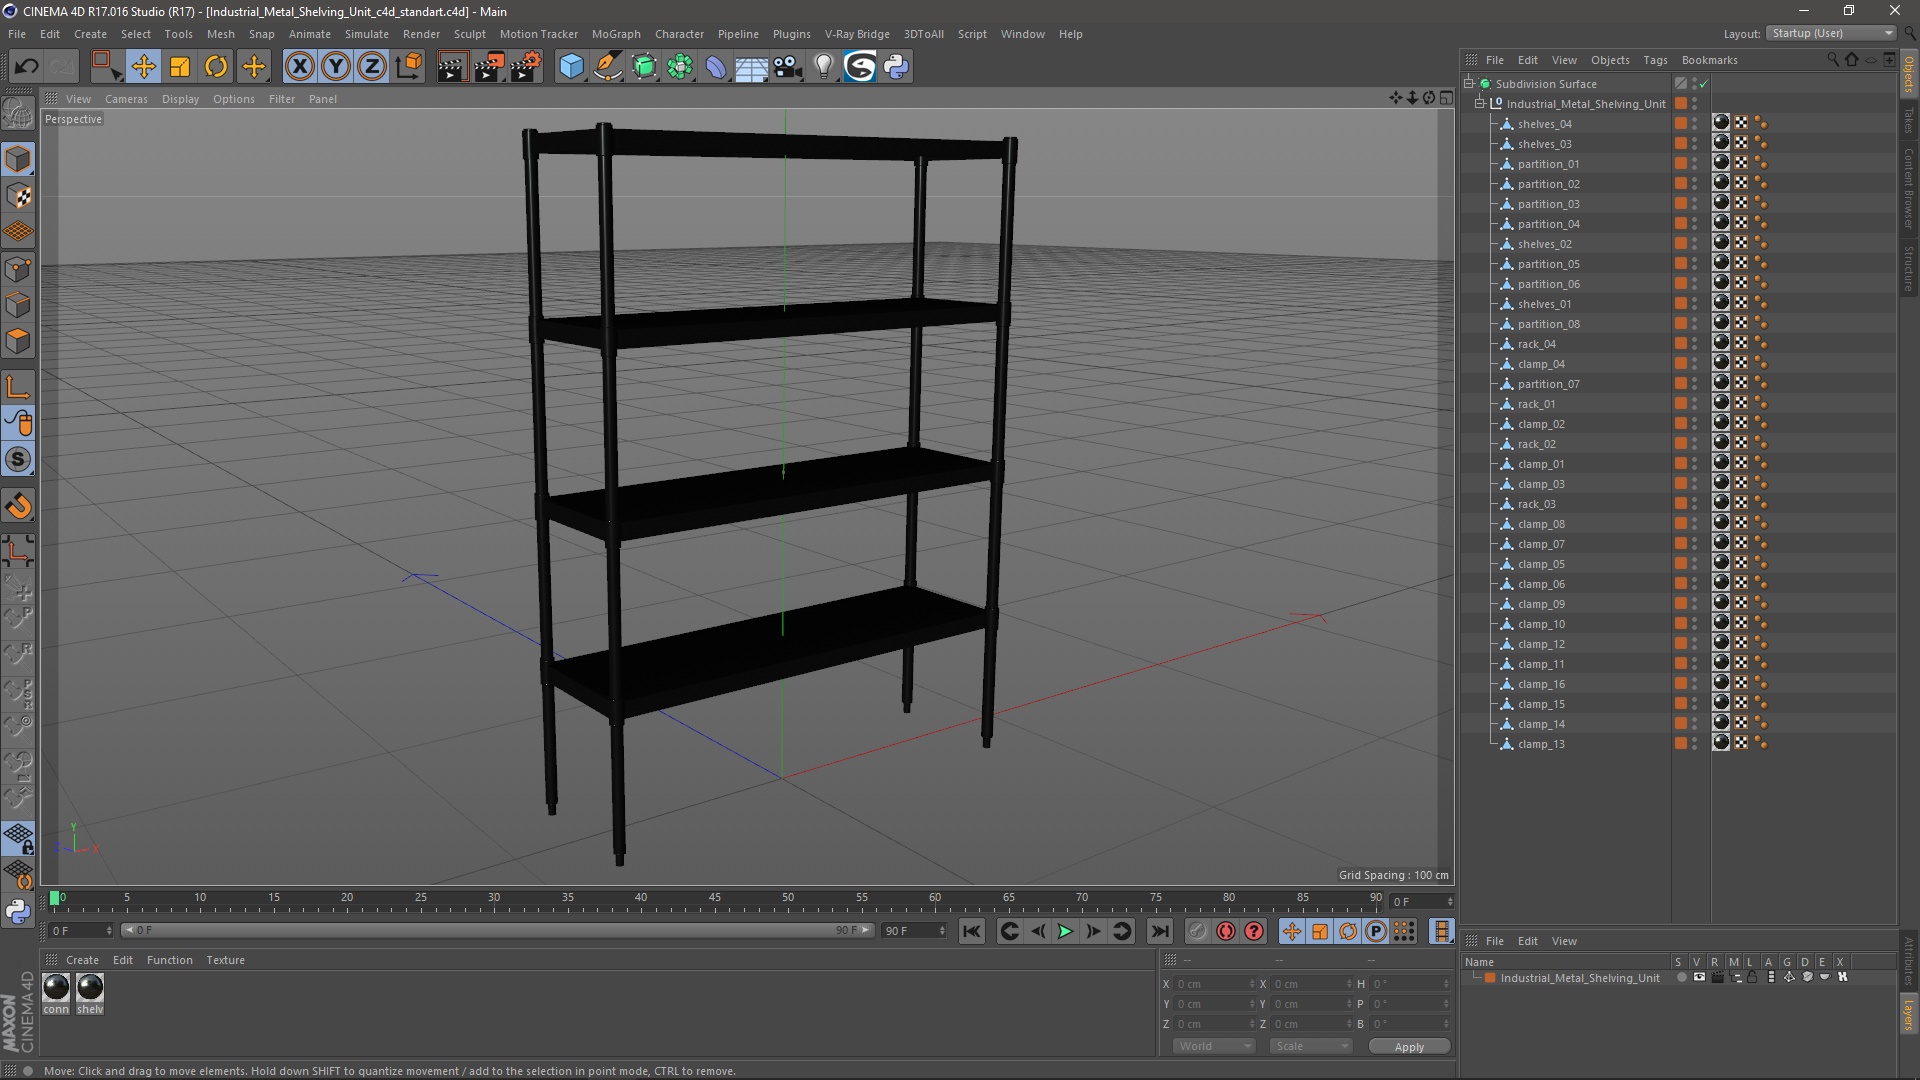Open Objects panel Bookmarks menu
This screenshot has height=1080, width=1920.
pos(1709,60)
